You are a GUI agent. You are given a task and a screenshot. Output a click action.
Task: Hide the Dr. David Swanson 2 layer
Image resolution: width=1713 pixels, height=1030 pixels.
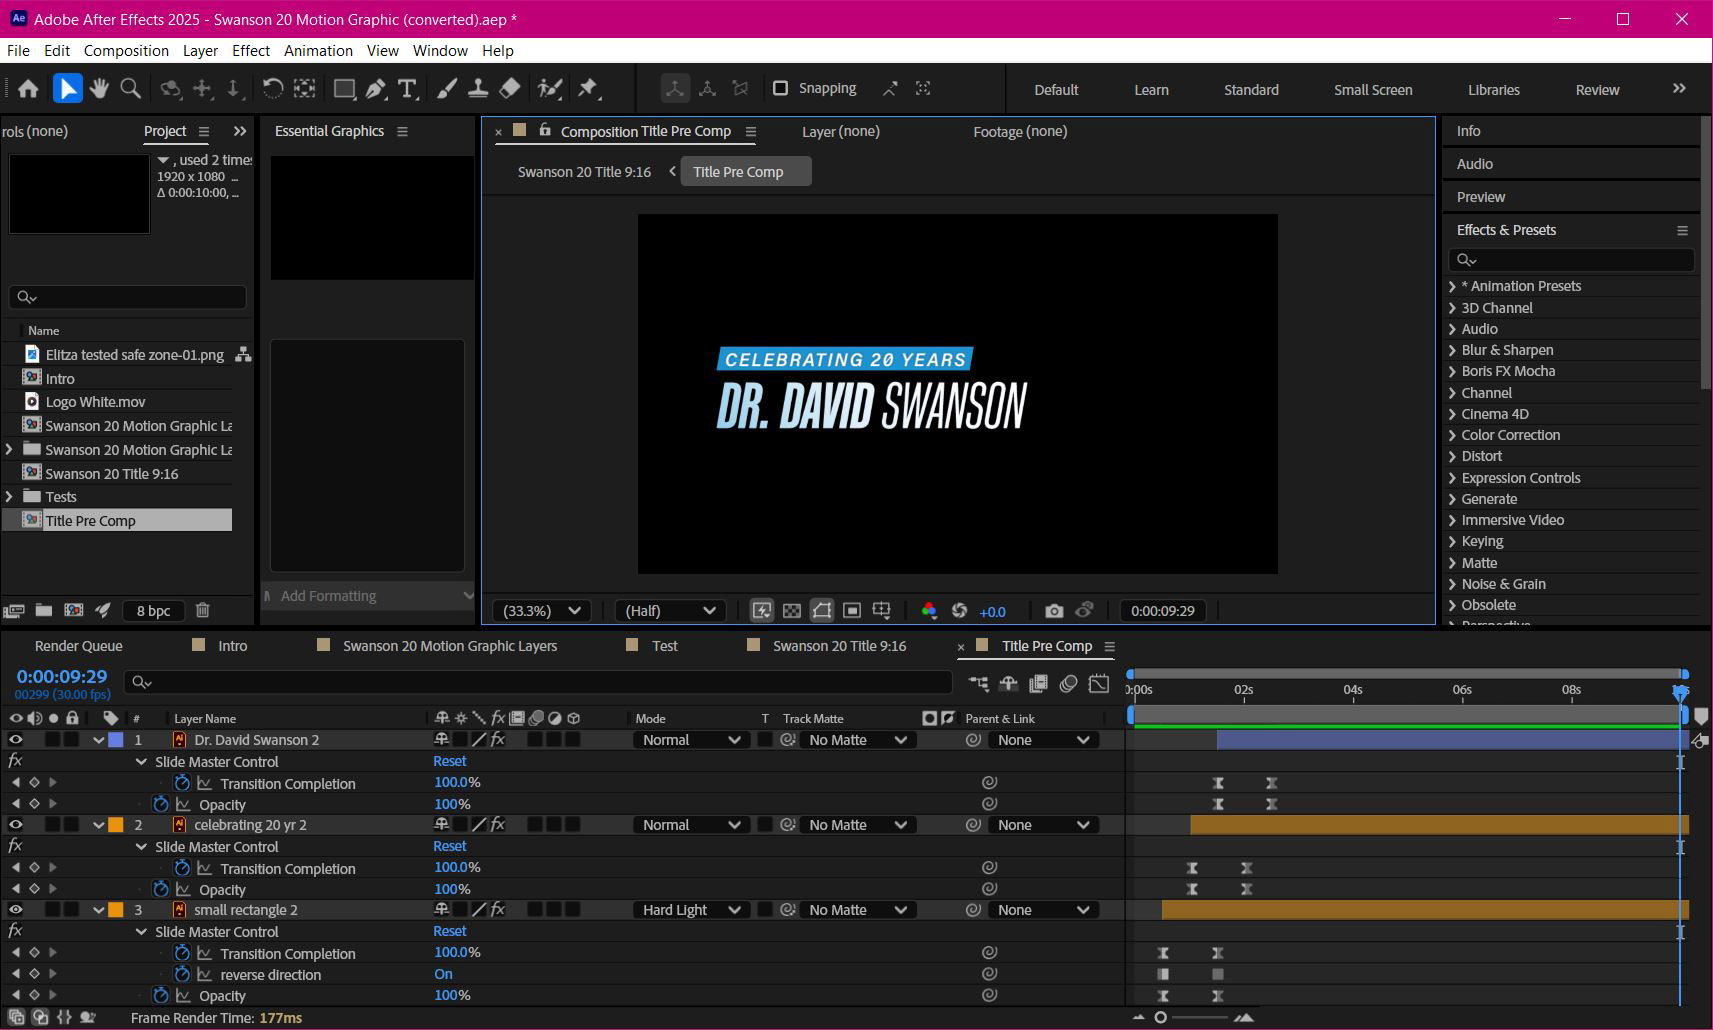[15, 740]
